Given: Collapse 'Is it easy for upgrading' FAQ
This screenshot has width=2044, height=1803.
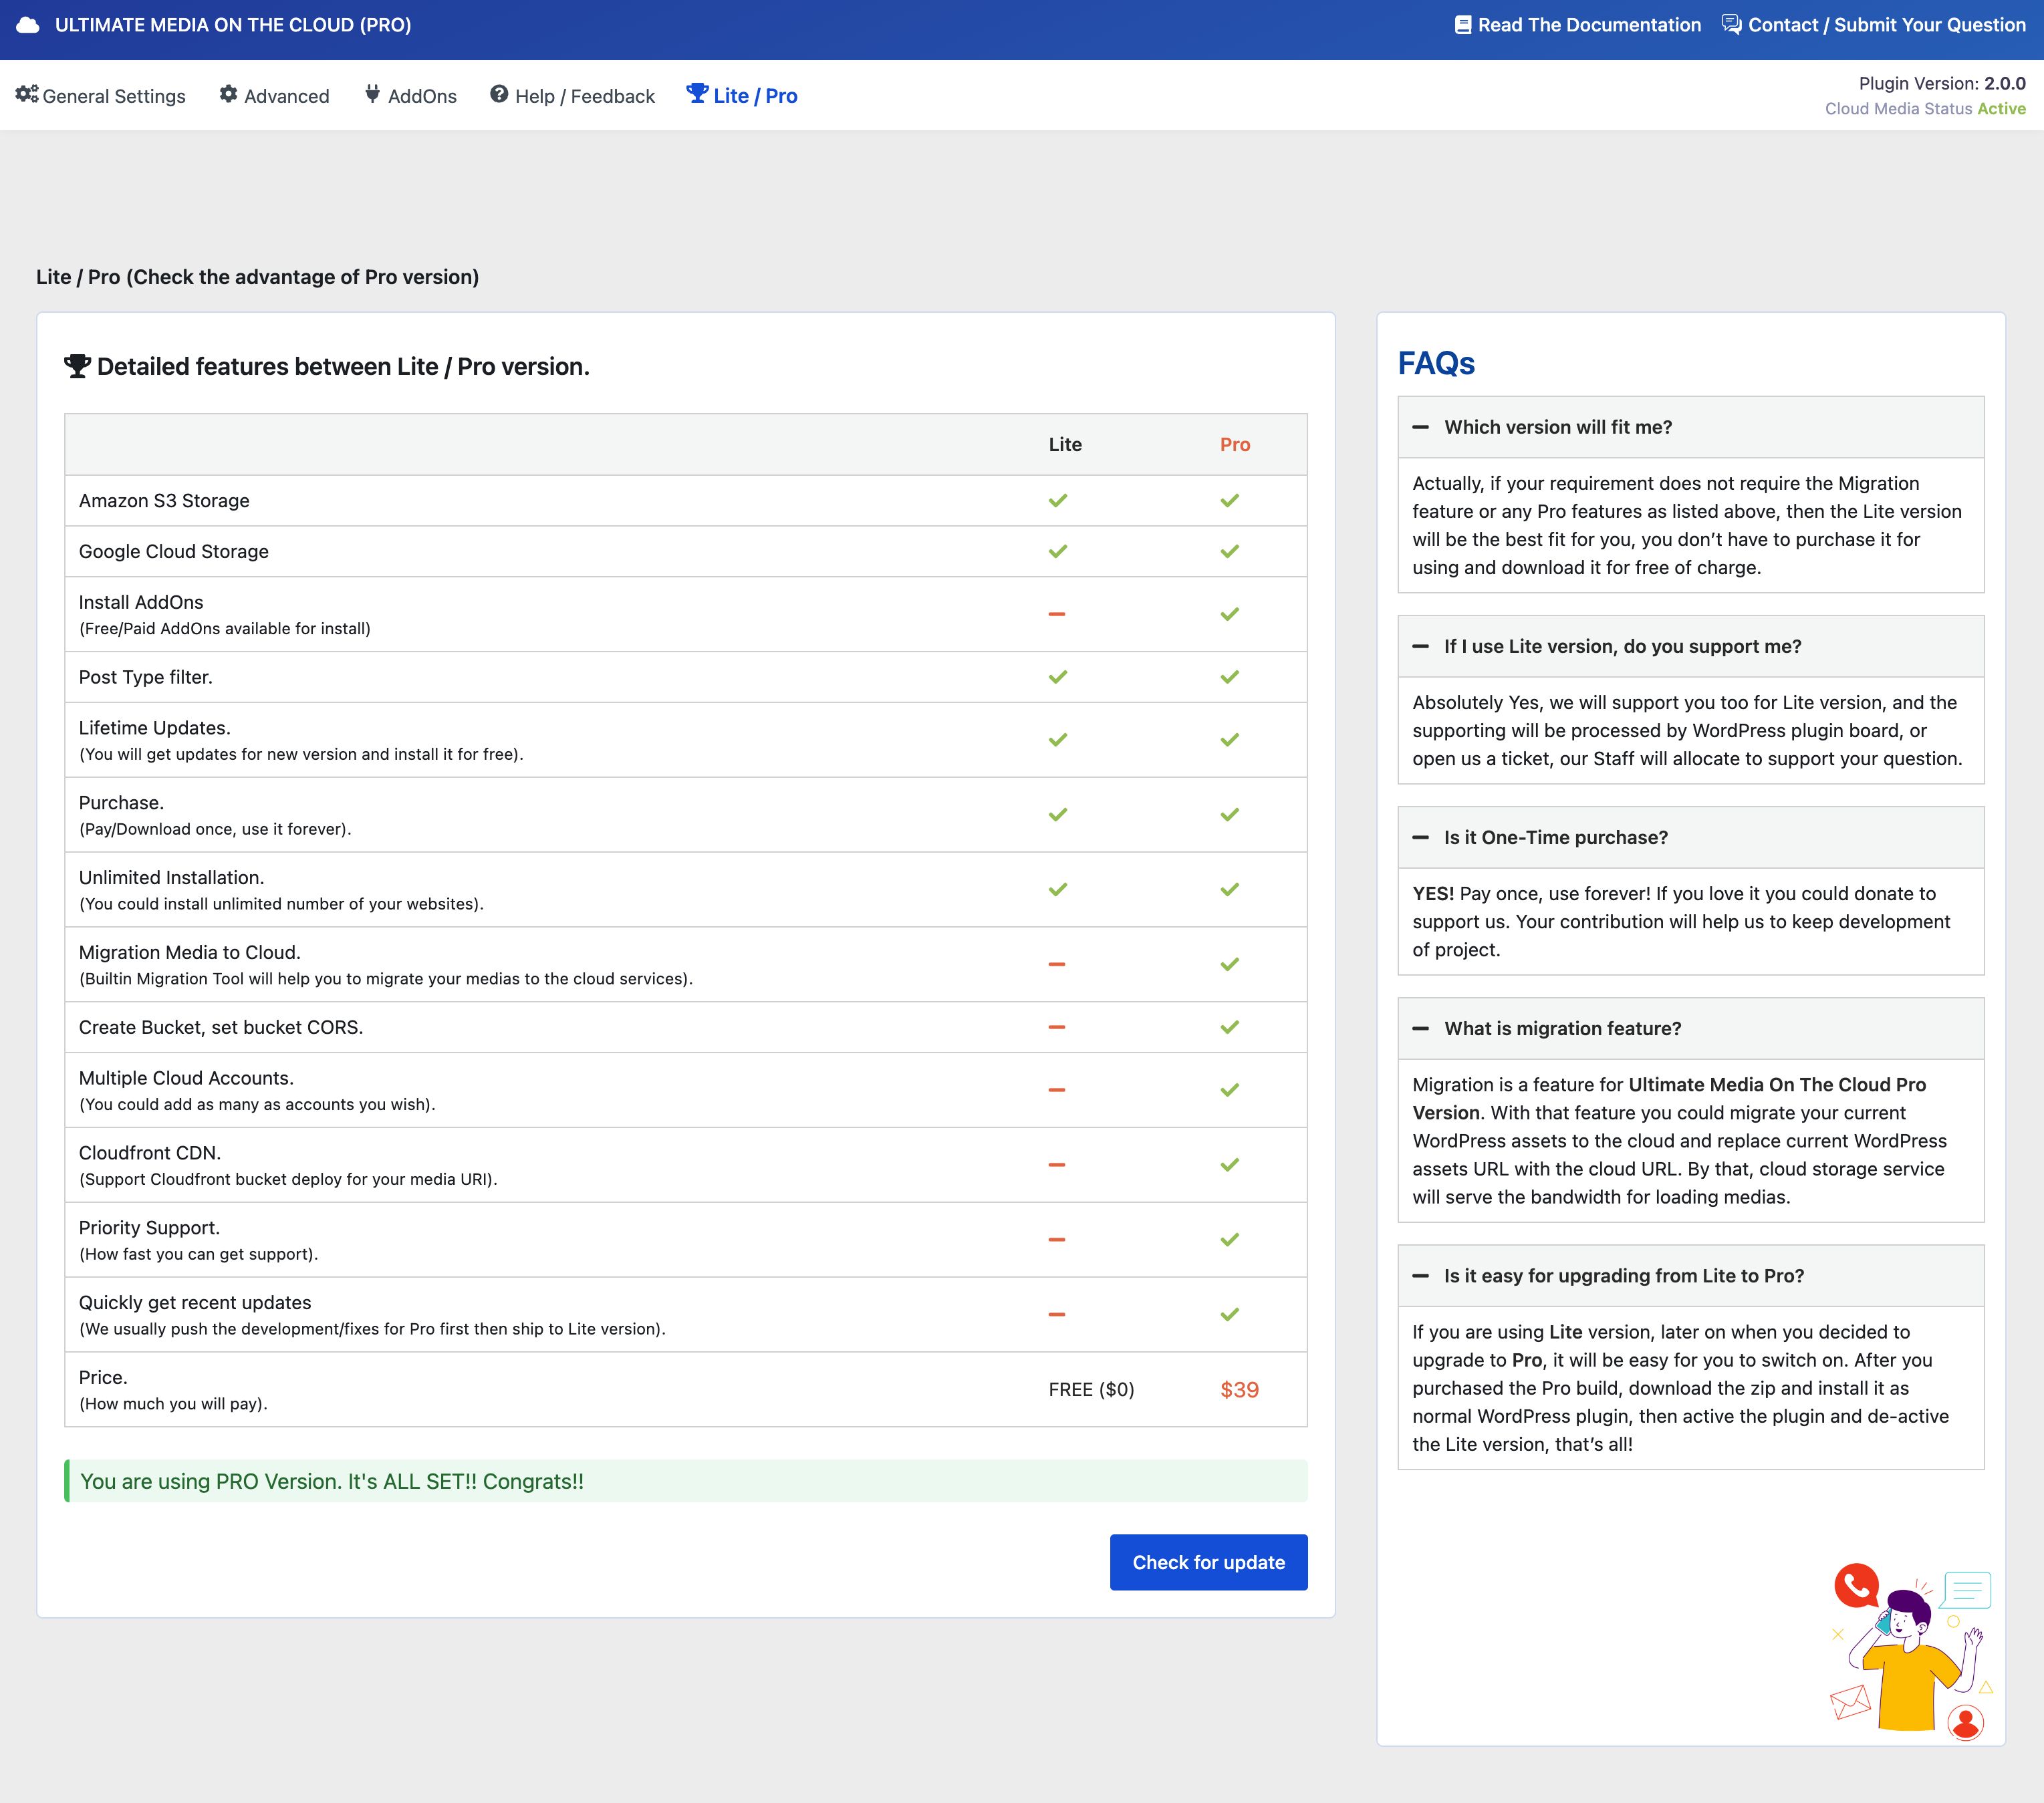Looking at the screenshot, I should [1691, 1275].
